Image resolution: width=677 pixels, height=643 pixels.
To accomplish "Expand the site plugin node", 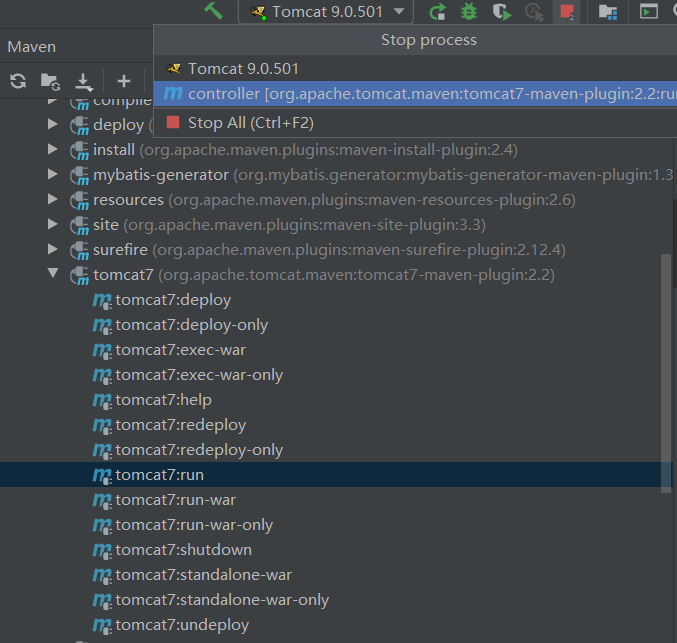I will click(53, 224).
